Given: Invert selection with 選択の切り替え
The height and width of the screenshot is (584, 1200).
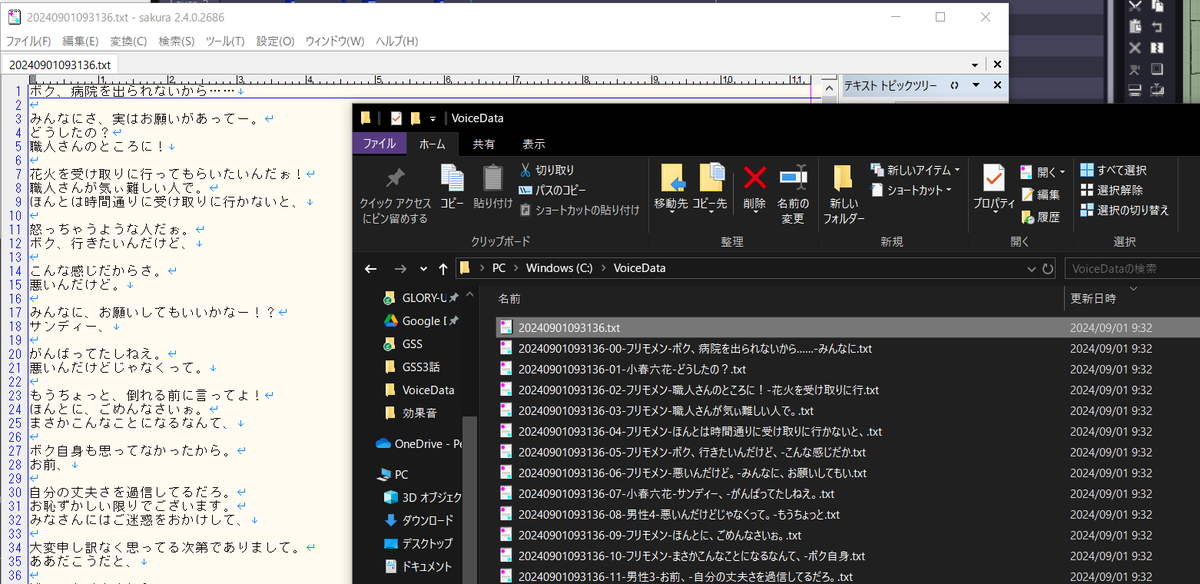Looking at the screenshot, I should pyautogui.click(x=1124, y=210).
